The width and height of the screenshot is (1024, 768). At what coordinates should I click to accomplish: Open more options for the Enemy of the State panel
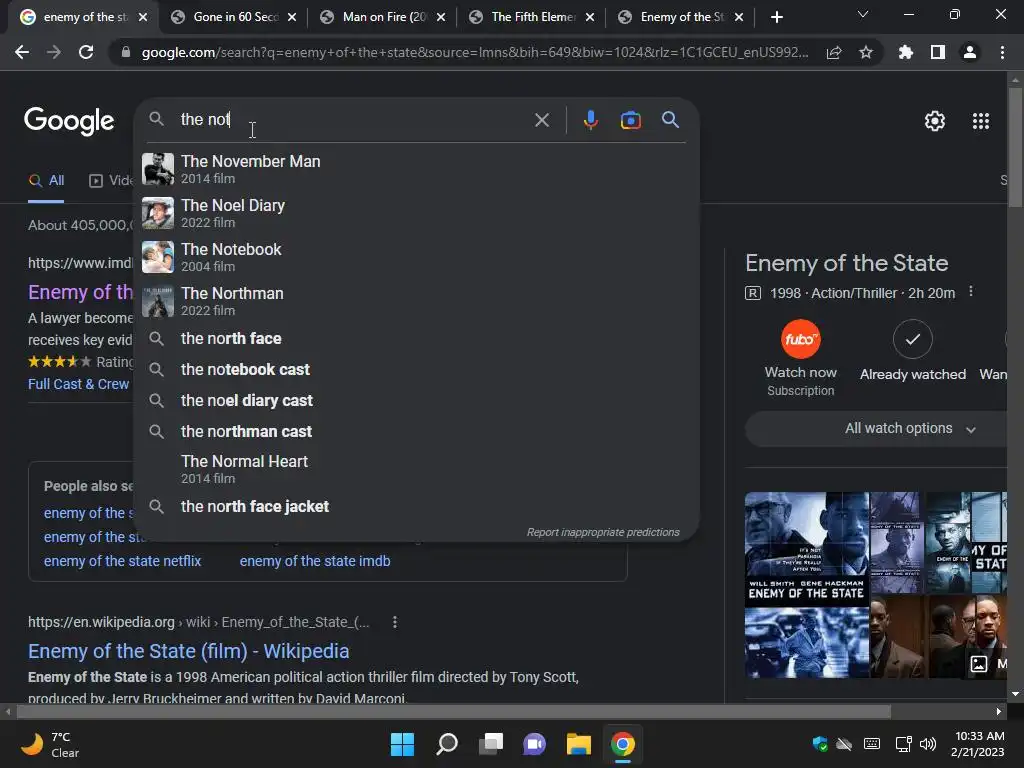point(971,292)
